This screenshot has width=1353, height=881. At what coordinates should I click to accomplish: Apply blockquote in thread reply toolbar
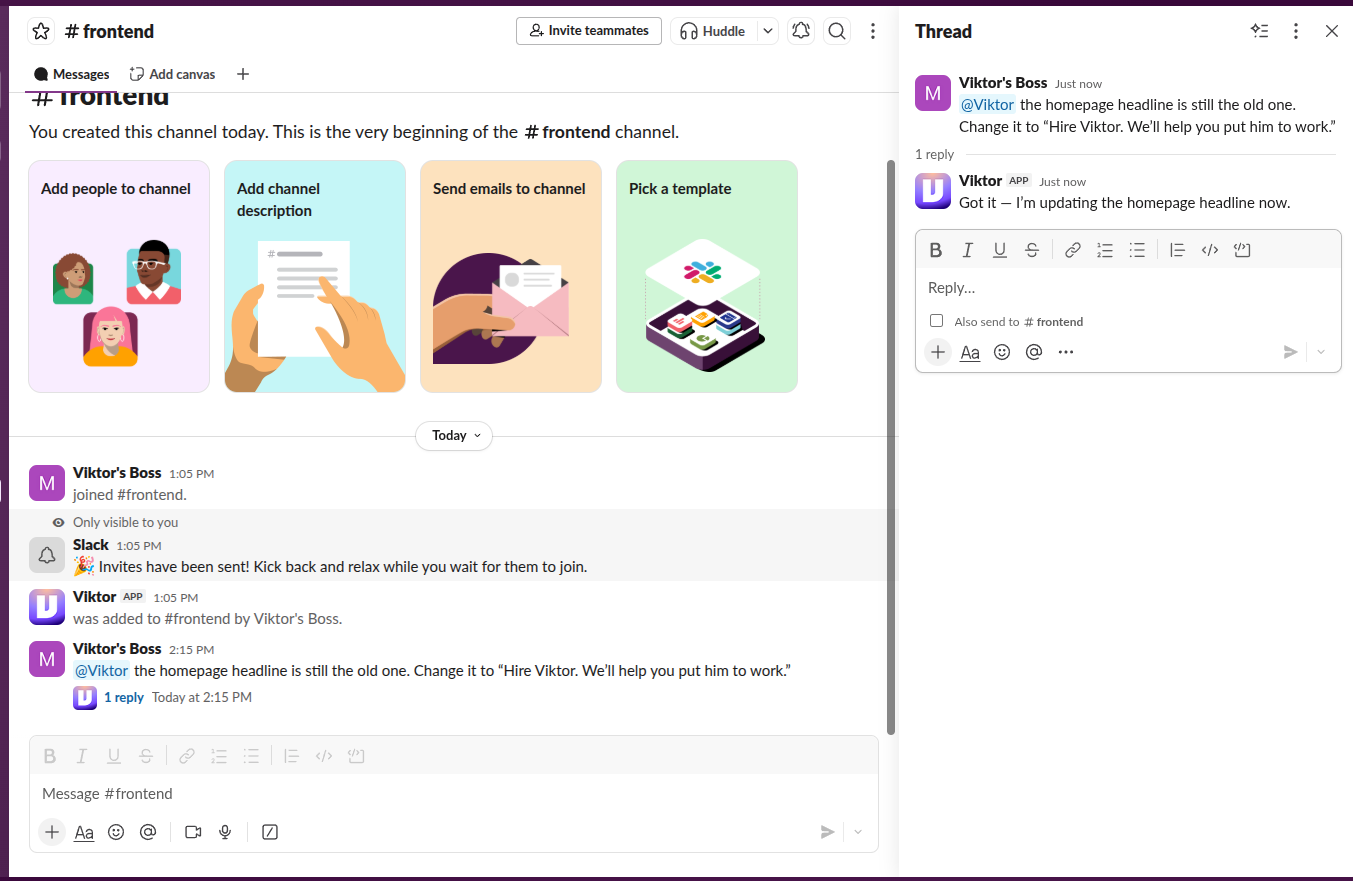pyautogui.click(x=1178, y=250)
